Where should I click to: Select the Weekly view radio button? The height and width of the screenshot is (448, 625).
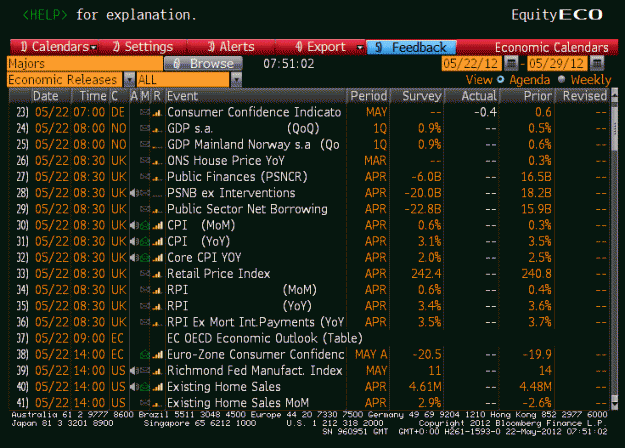(x=562, y=79)
